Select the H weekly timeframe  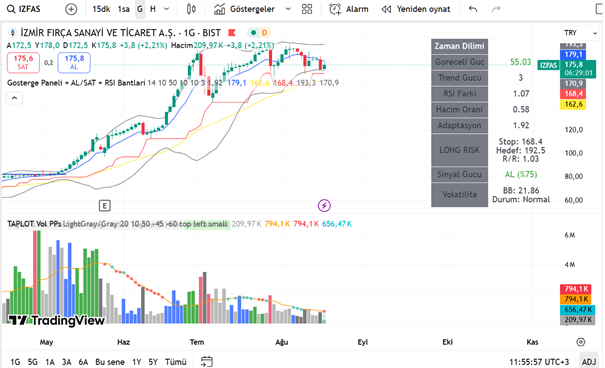153,9
